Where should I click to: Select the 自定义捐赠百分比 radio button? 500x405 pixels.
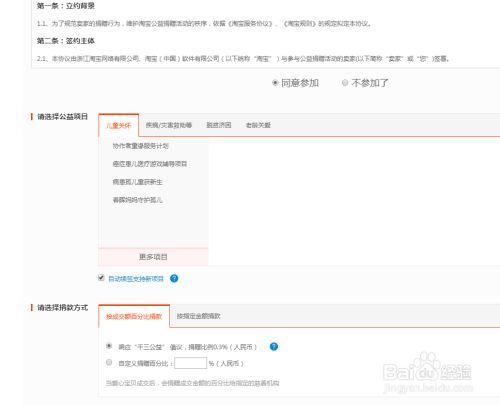tap(109, 362)
